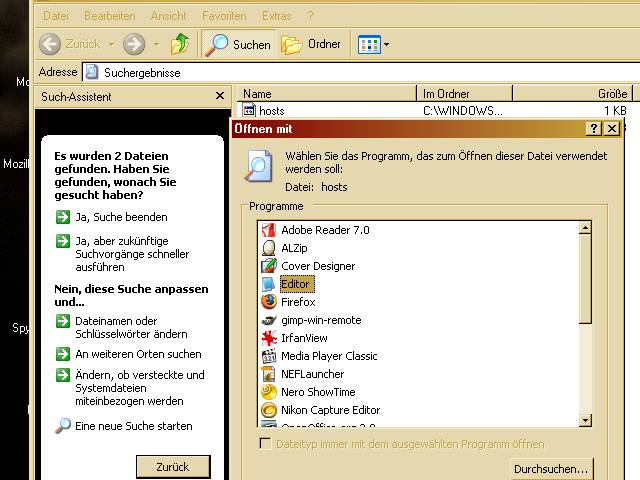The height and width of the screenshot is (480, 640).
Task: Open the Suchen search toolbar button
Action: 238,44
